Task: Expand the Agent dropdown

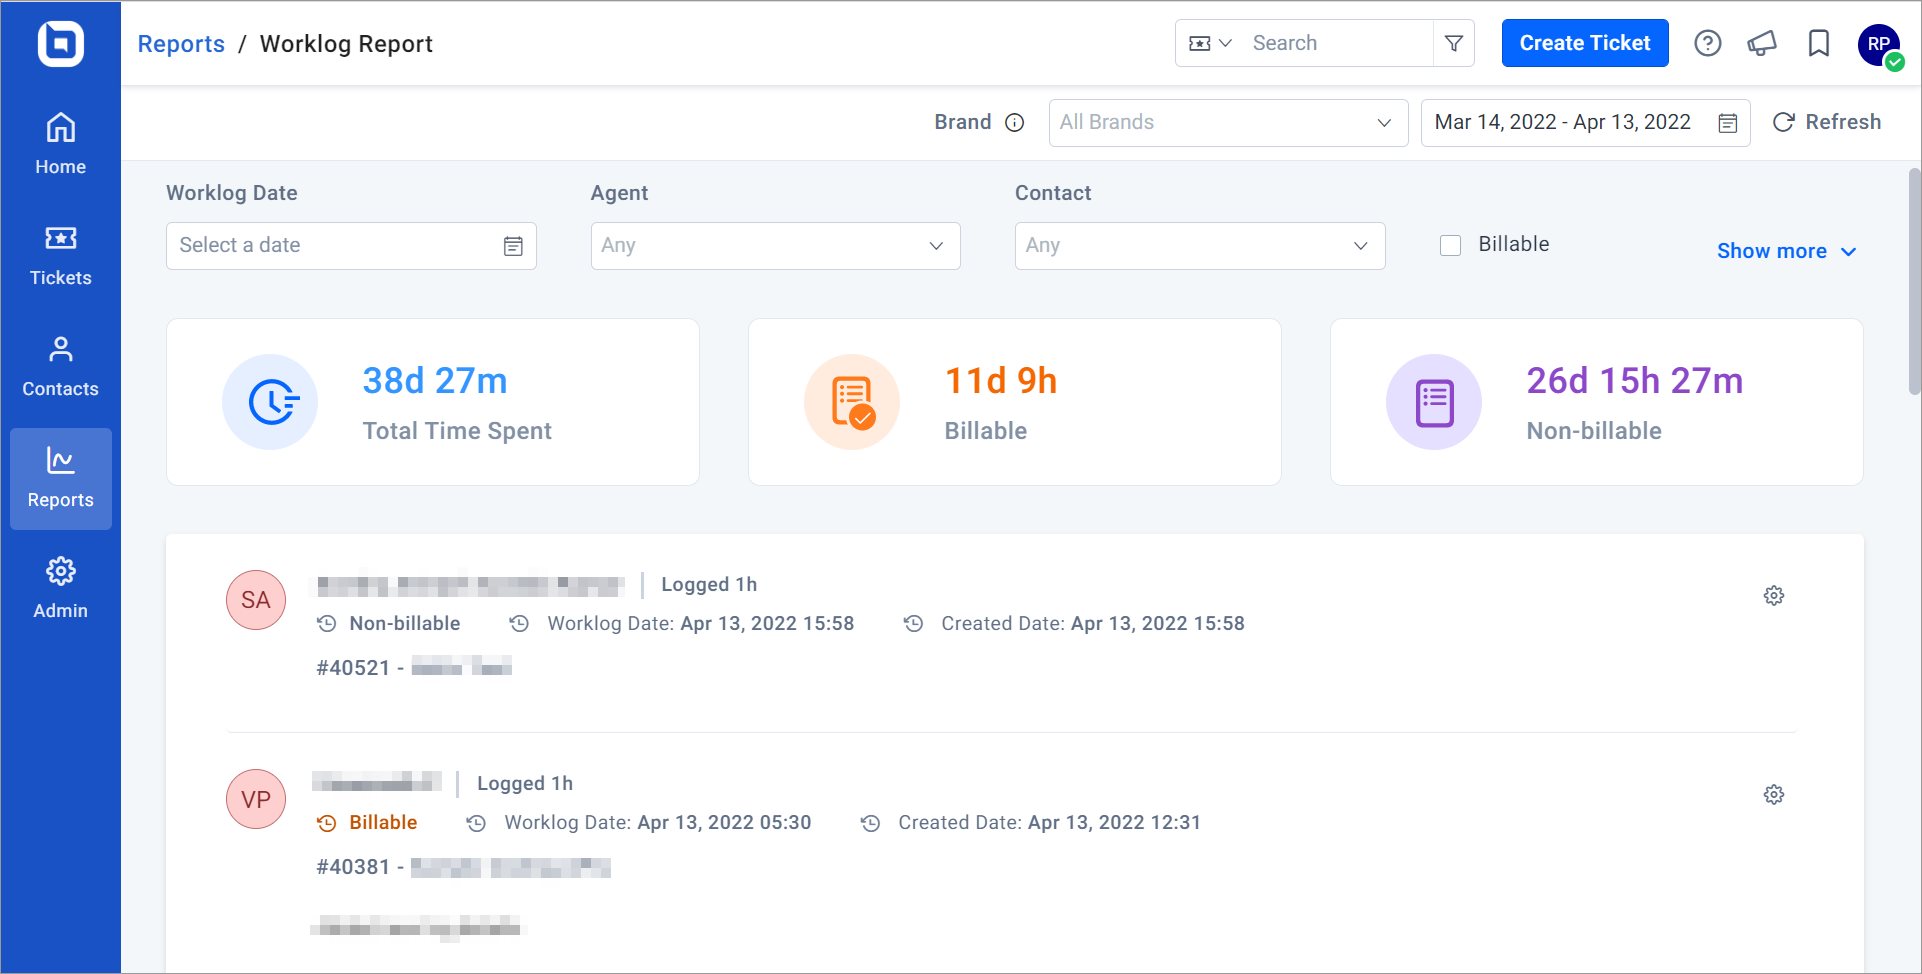Action: pyautogui.click(x=775, y=246)
